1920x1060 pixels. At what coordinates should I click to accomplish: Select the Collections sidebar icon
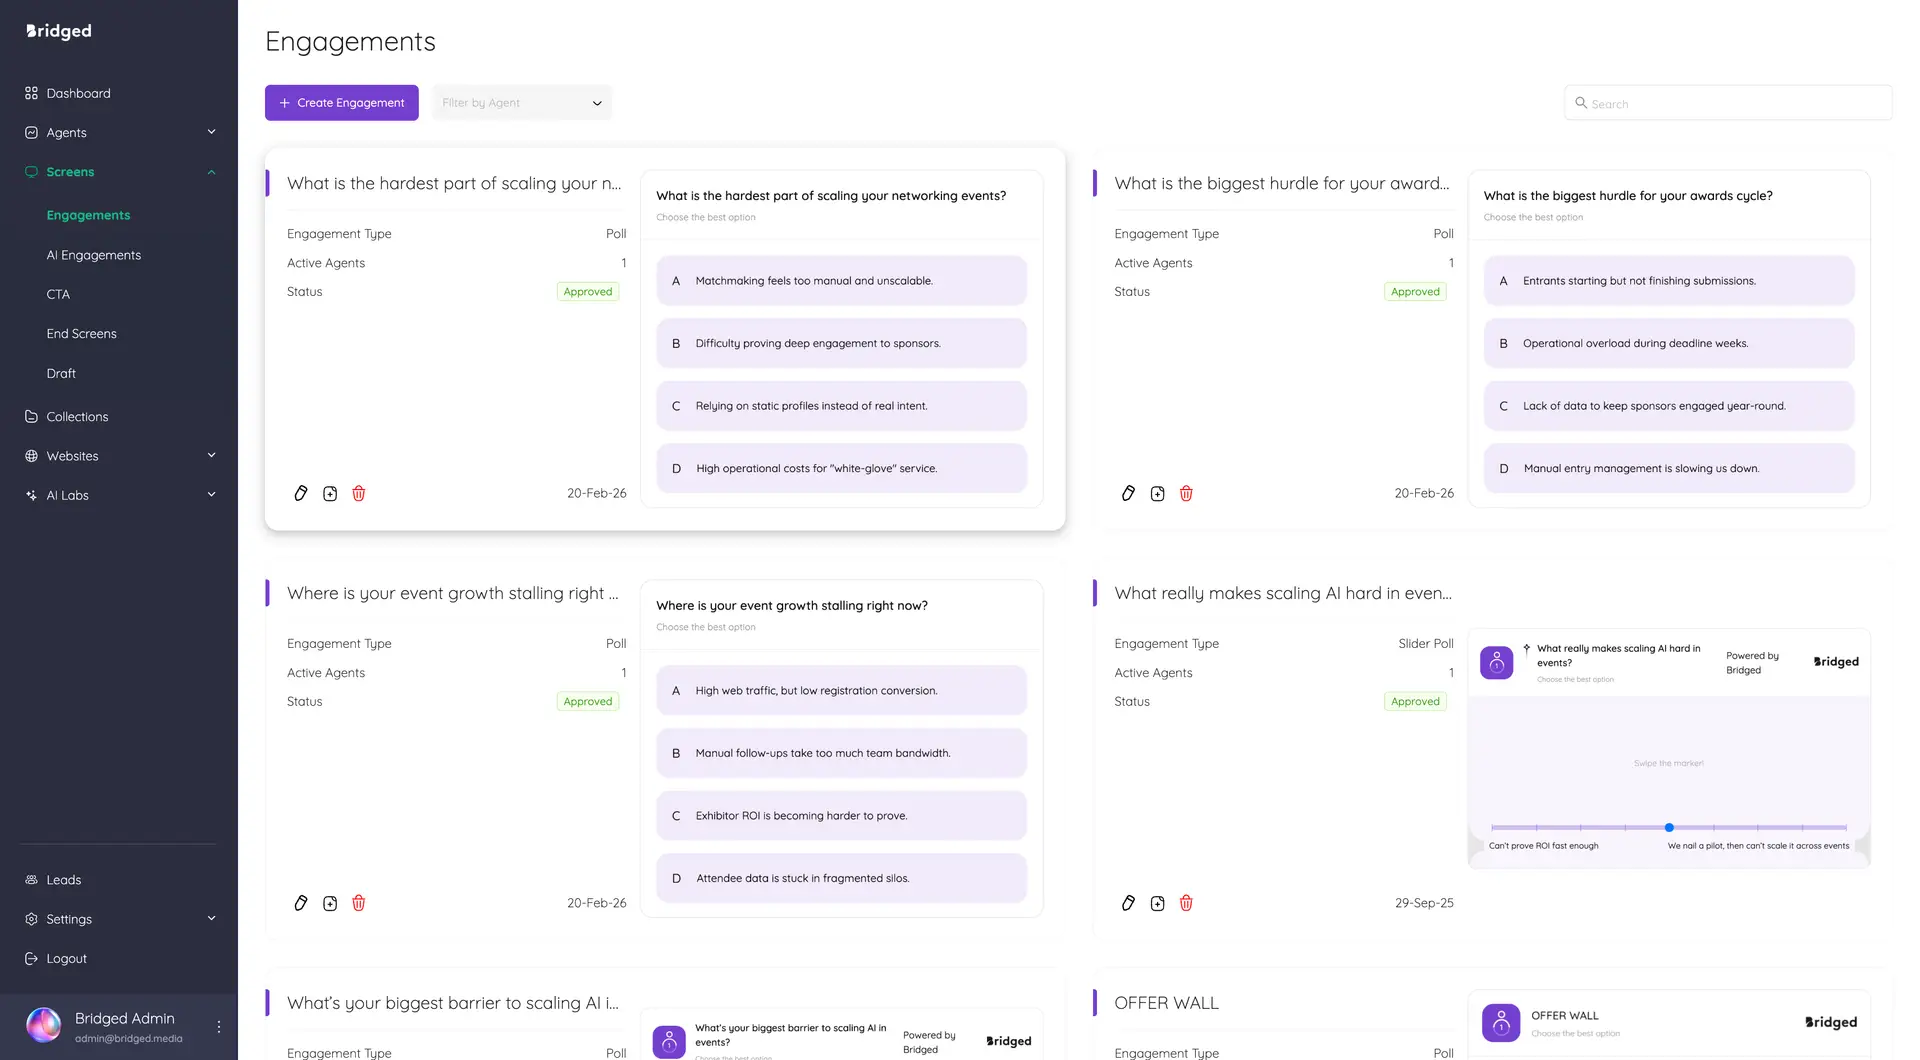click(x=32, y=416)
